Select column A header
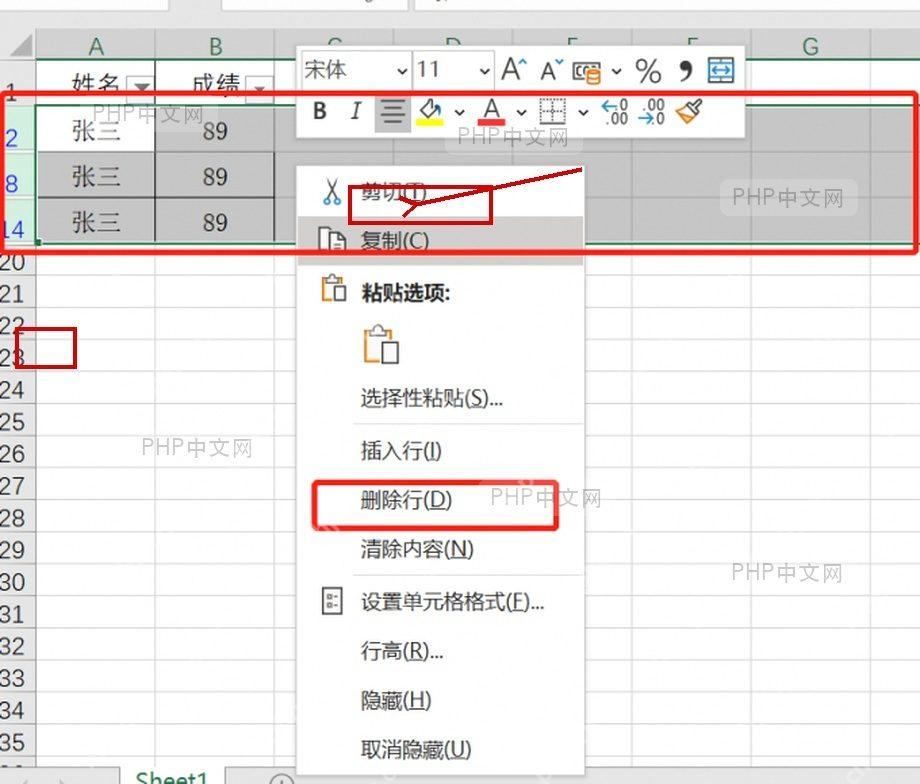The image size is (920, 784). pos(96,46)
